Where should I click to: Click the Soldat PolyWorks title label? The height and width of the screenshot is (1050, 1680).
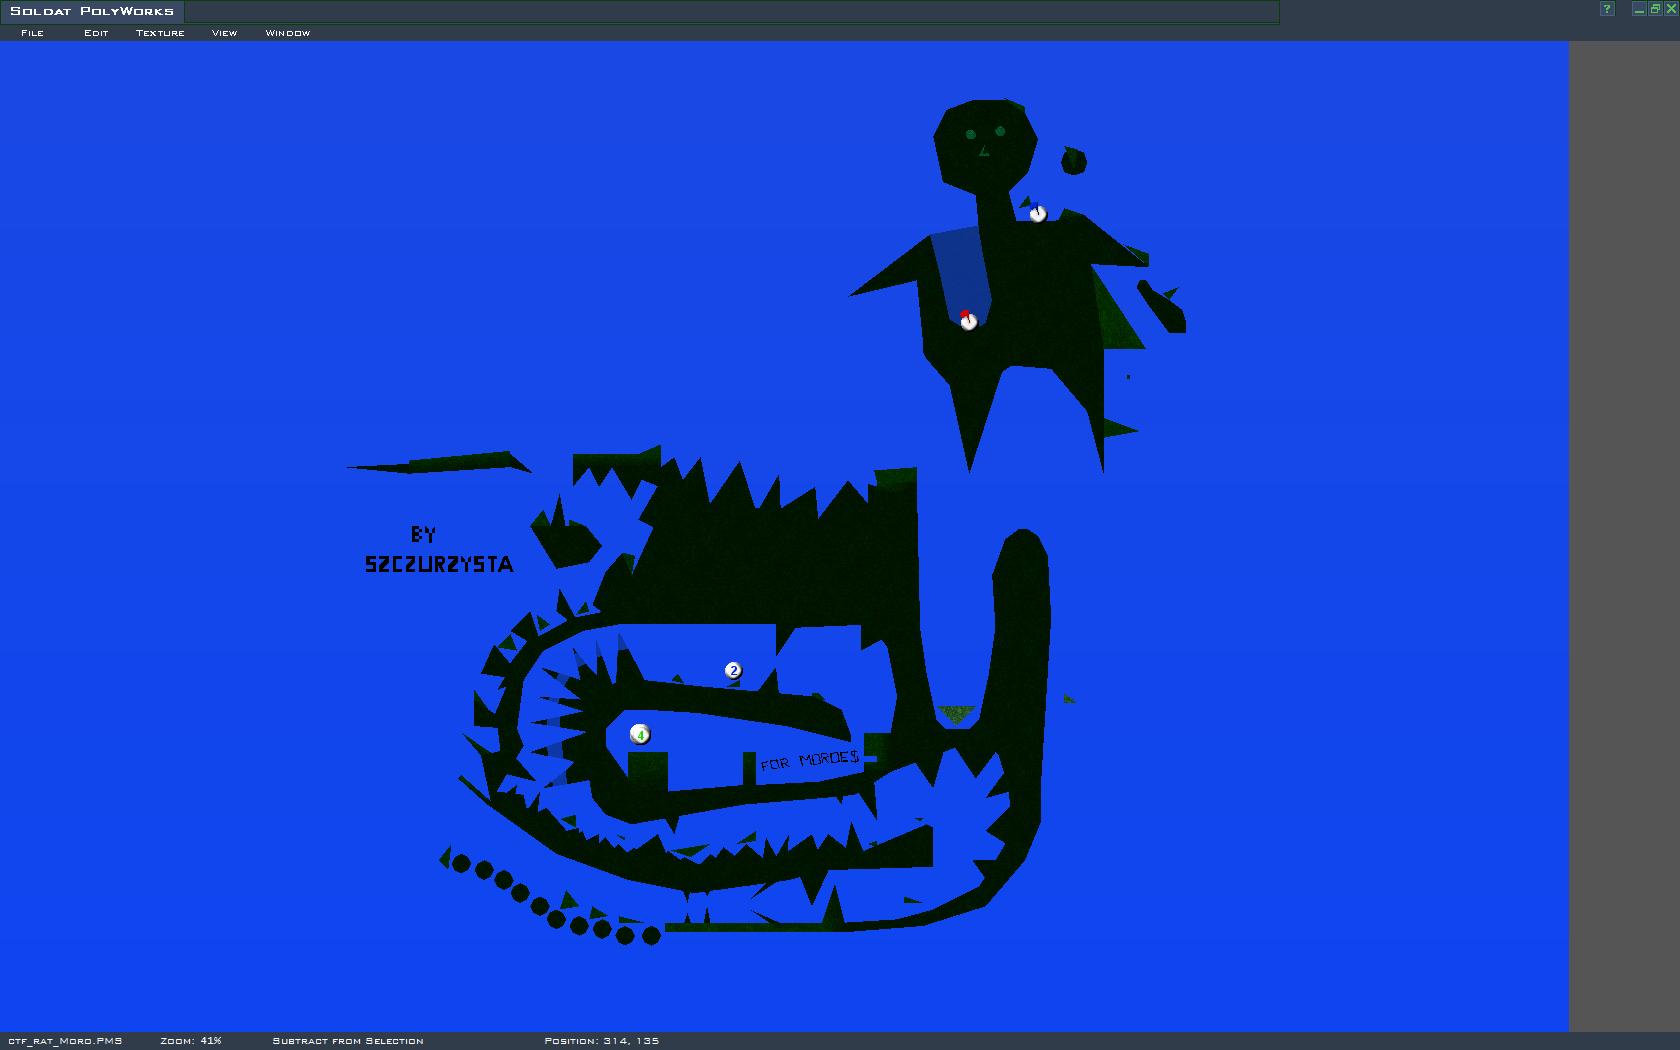[92, 11]
